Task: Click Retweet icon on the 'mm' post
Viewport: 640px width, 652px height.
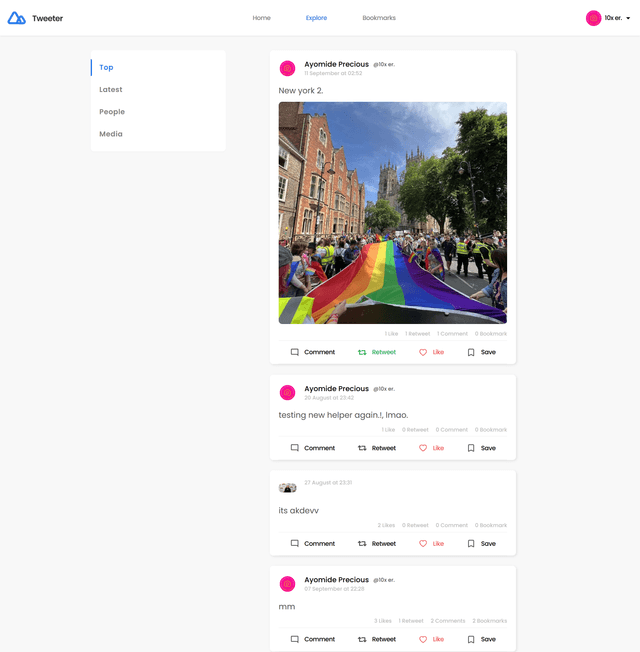Action: point(362,639)
